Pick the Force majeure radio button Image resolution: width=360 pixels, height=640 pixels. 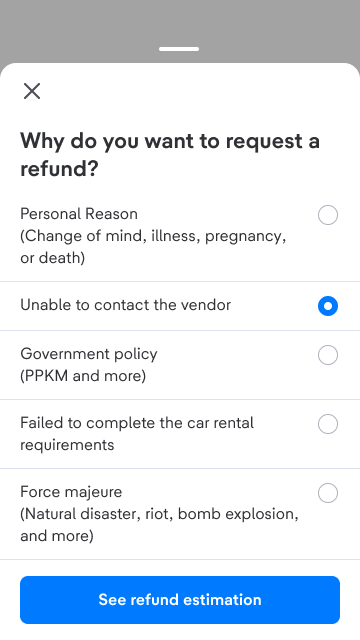[x=328, y=493]
